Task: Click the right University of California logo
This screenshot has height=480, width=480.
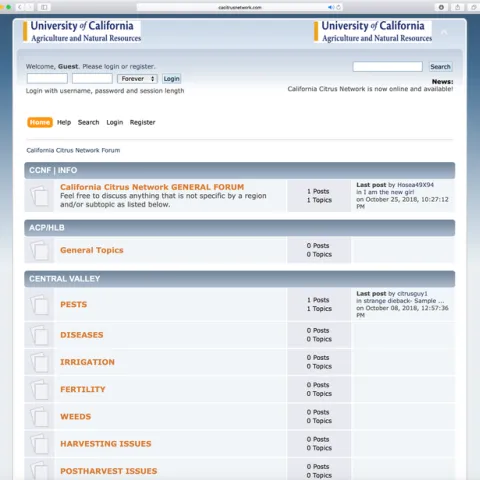Action: click(x=373, y=32)
